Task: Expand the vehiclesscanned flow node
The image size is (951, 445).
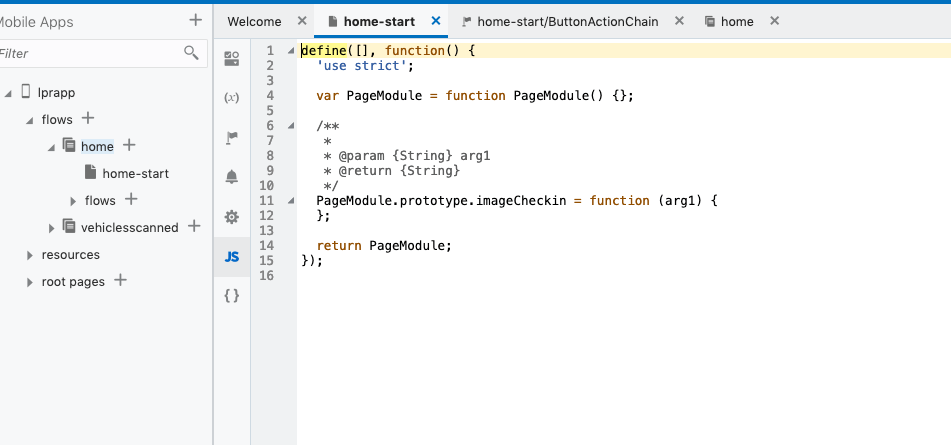Action: point(52,228)
